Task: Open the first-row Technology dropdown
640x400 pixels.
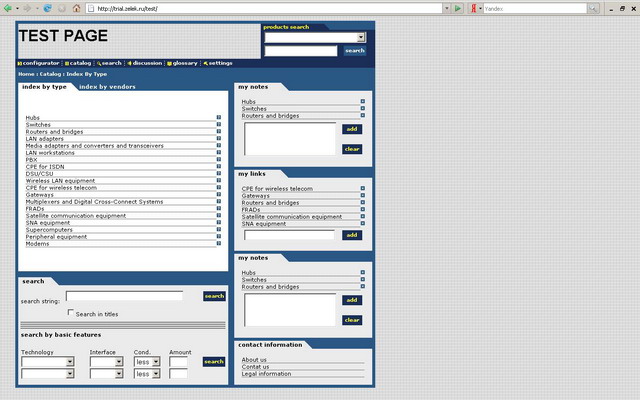Action: (70, 362)
